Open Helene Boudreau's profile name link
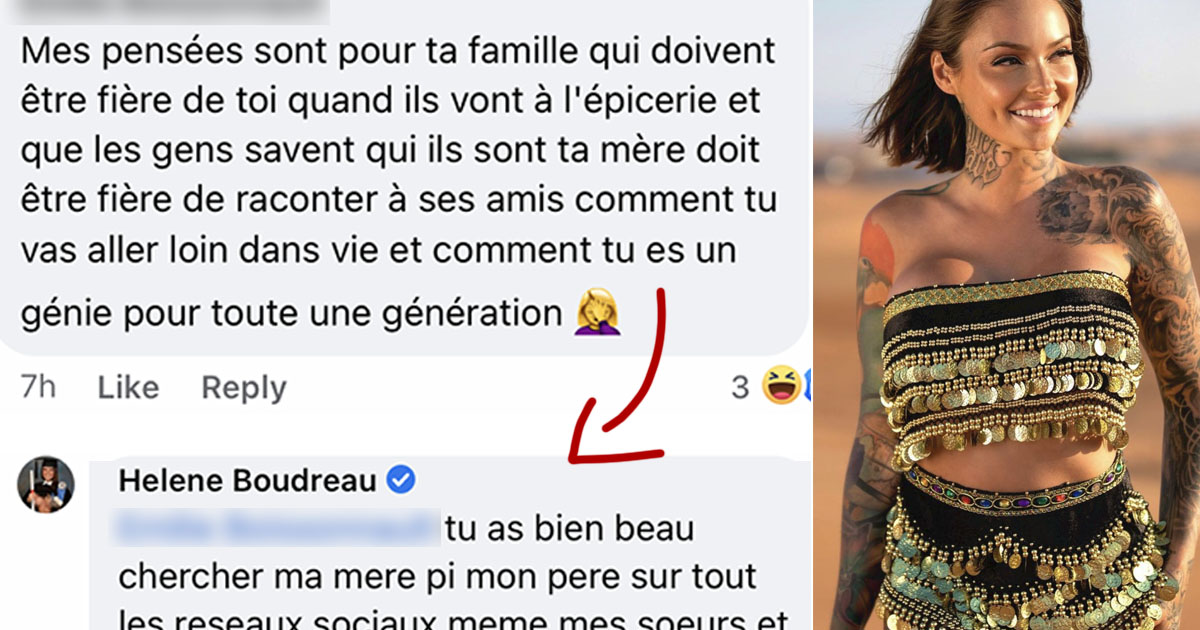 pyautogui.click(x=248, y=480)
